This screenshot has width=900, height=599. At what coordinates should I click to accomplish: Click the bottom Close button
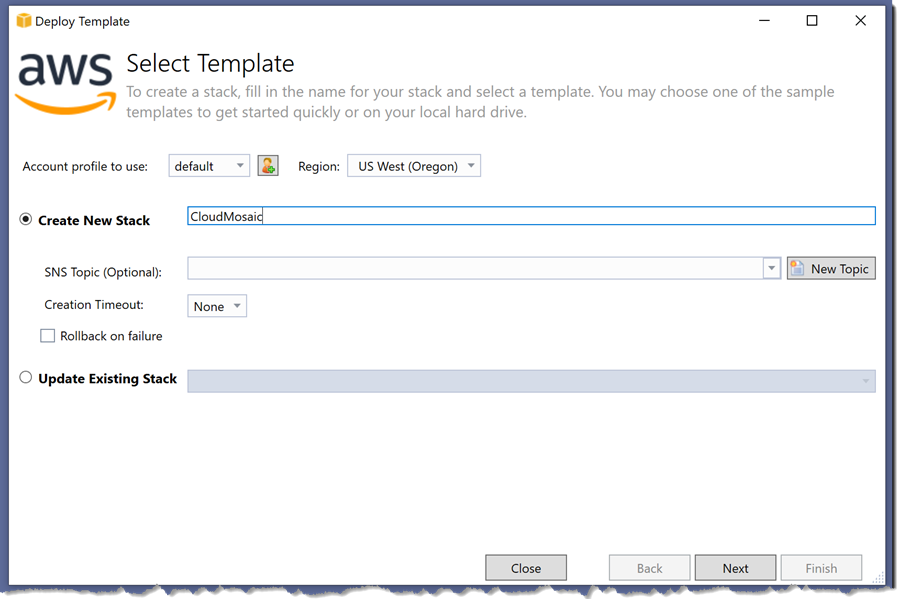pos(526,568)
